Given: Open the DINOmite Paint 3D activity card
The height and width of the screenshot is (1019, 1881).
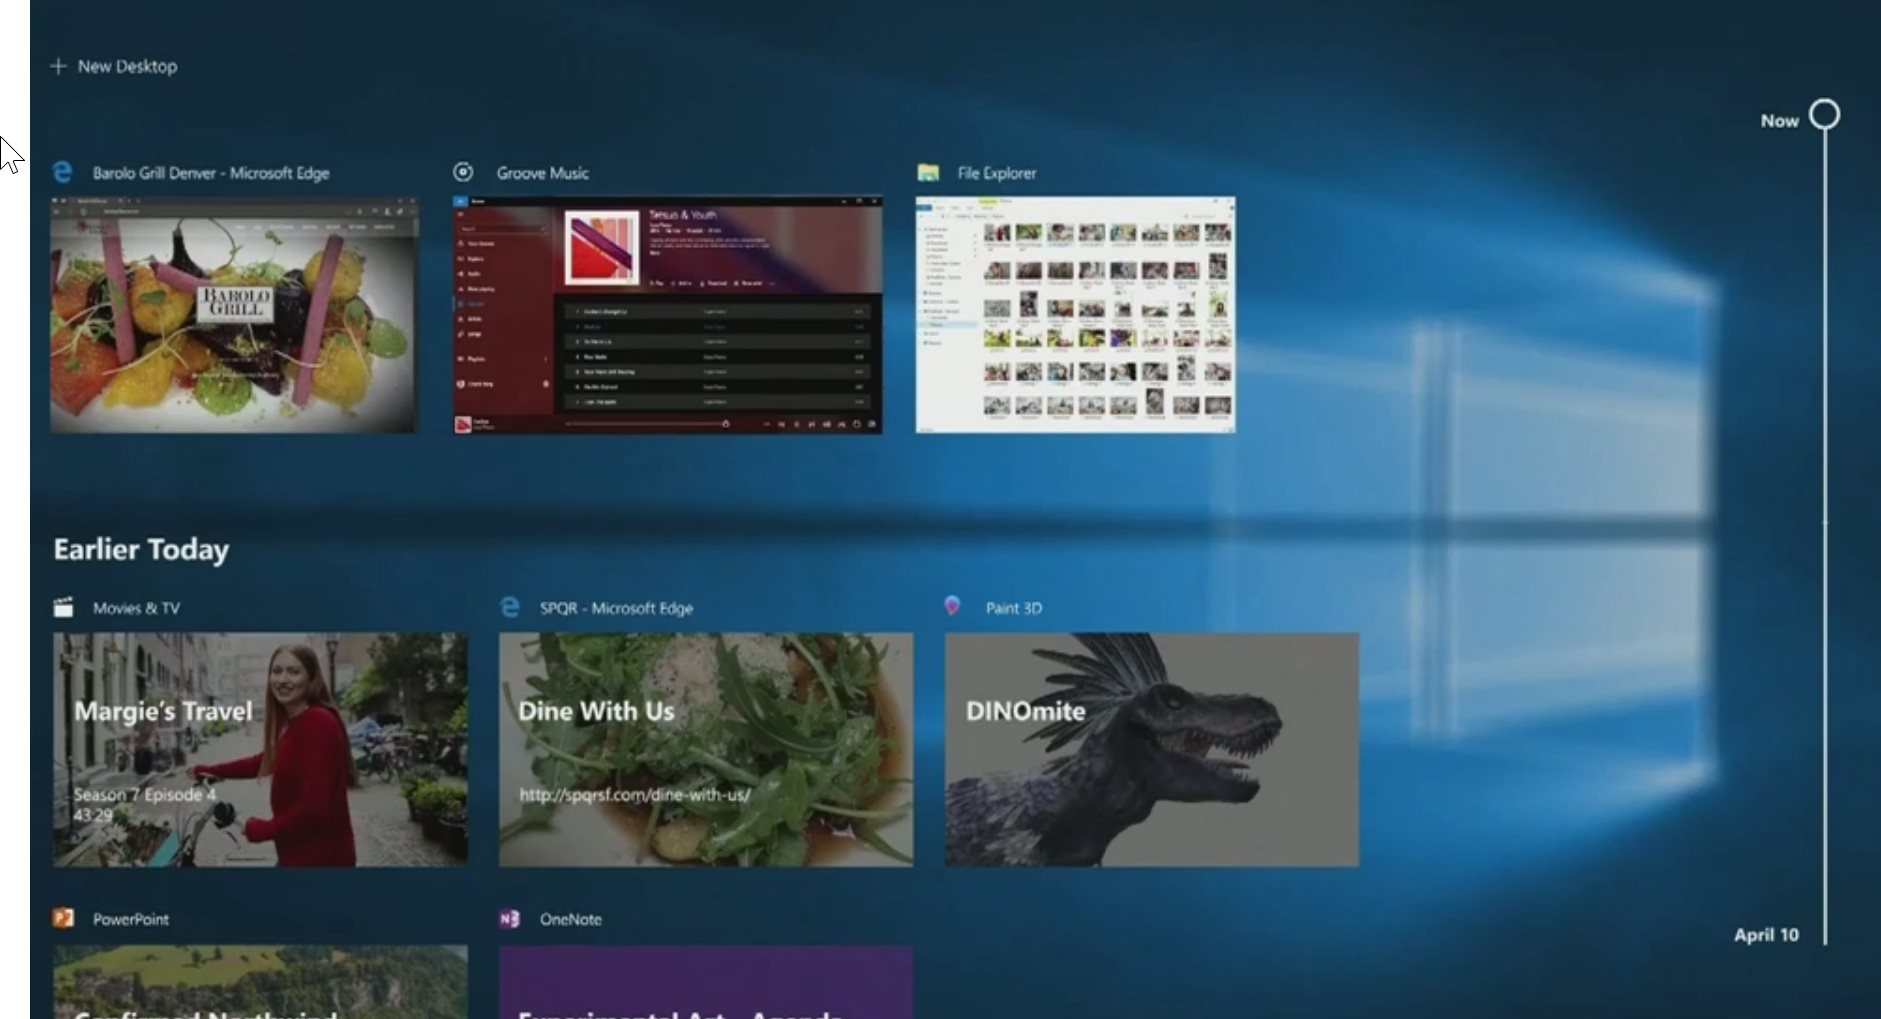Looking at the screenshot, I should [1151, 749].
